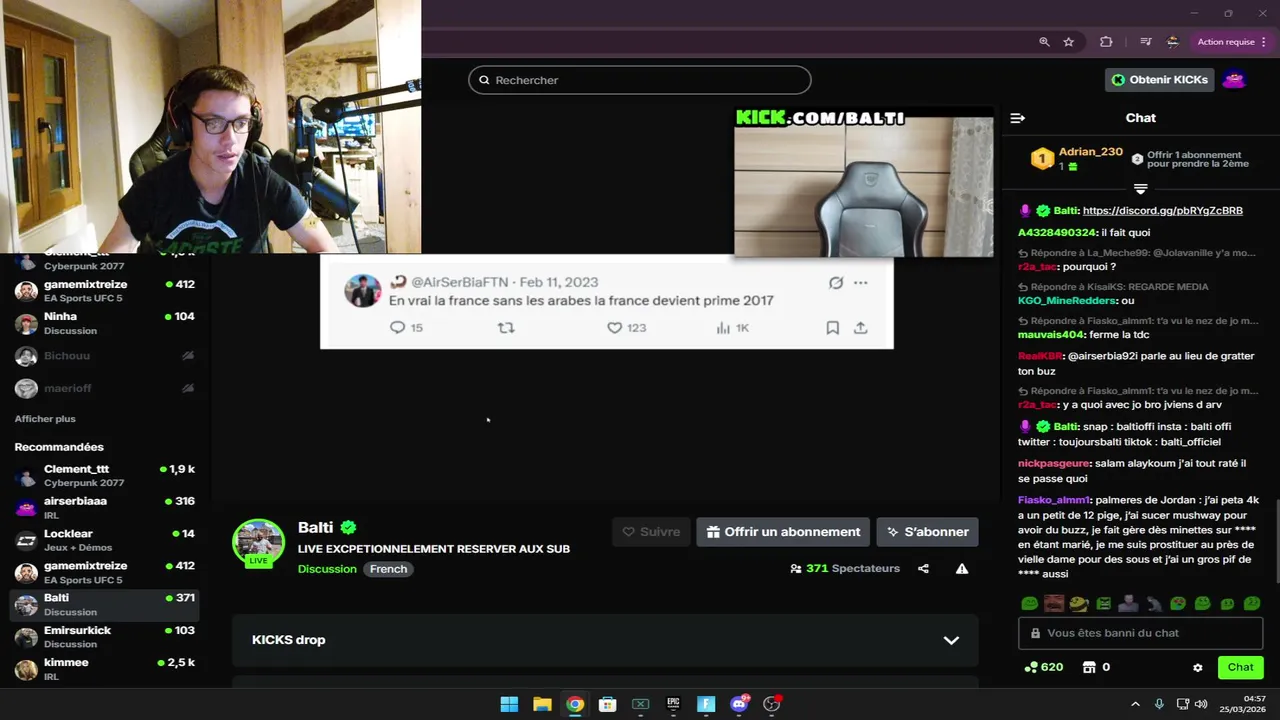The image size is (1280, 720).
Task: Open the airserbiaaa IRL channel in the sidebar
Action: 105,507
